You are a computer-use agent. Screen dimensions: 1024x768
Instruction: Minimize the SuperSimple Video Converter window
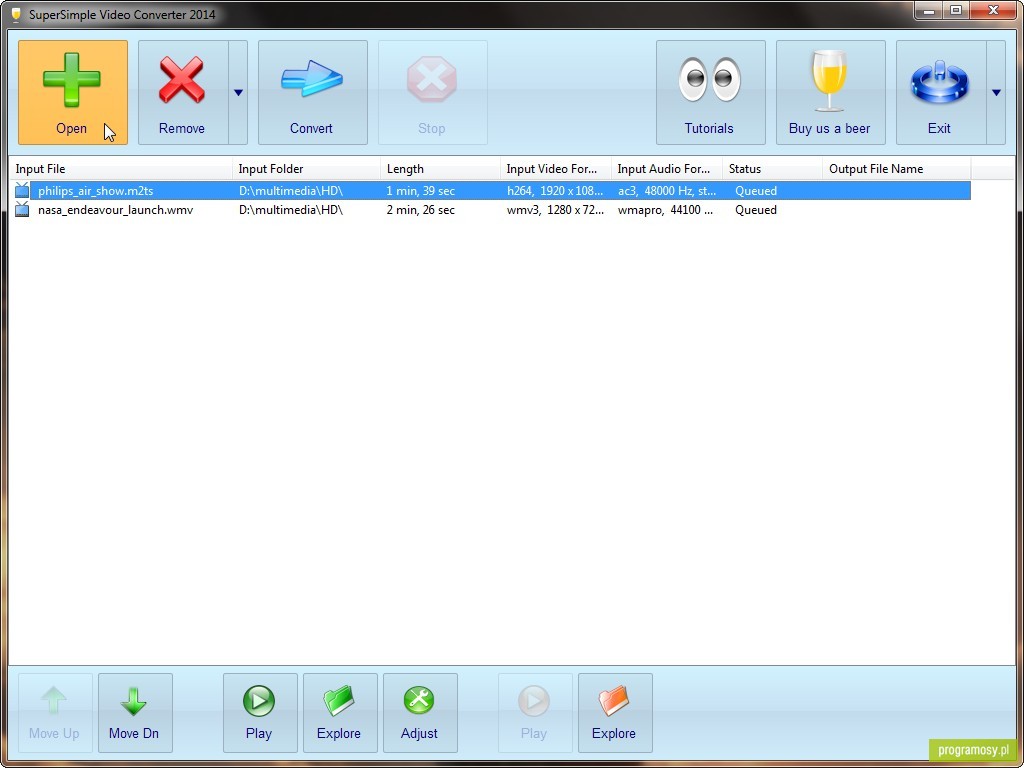[x=930, y=10]
